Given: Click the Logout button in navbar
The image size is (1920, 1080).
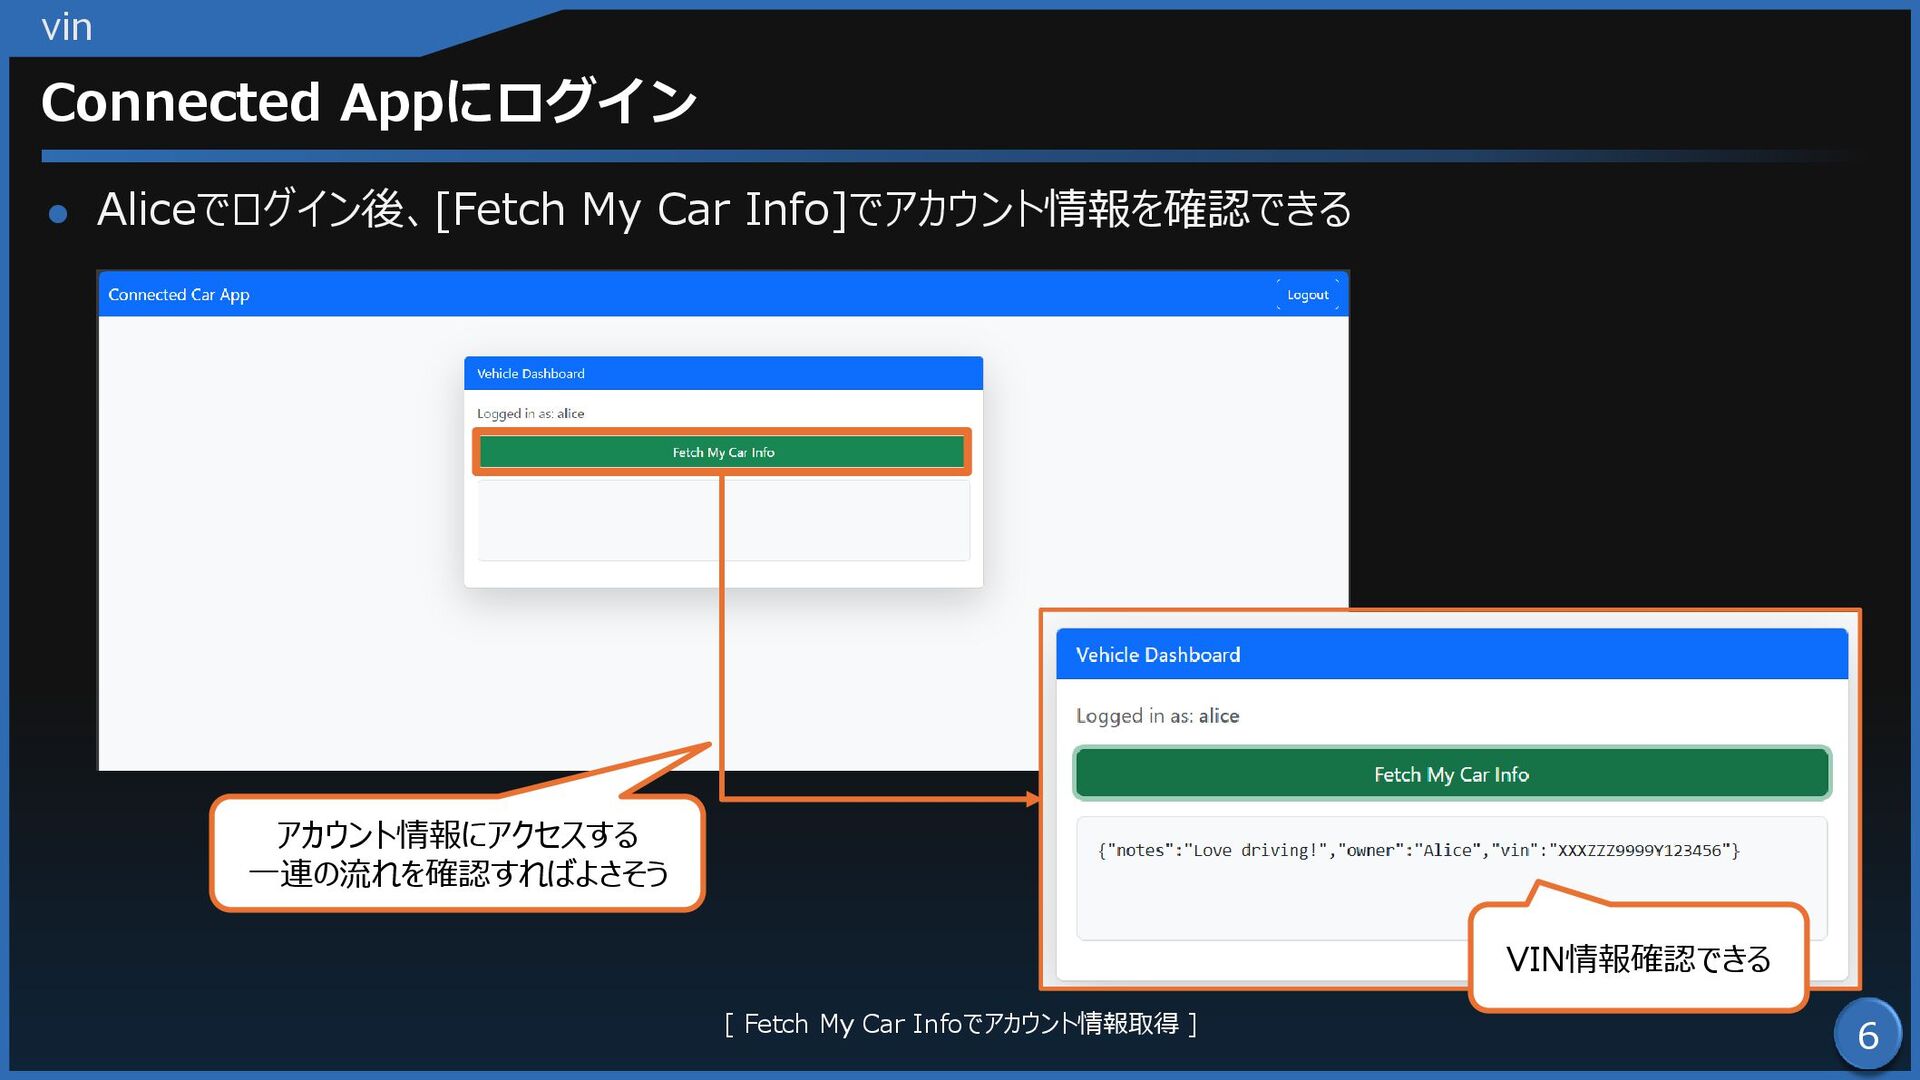Looking at the screenshot, I should [1307, 295].
